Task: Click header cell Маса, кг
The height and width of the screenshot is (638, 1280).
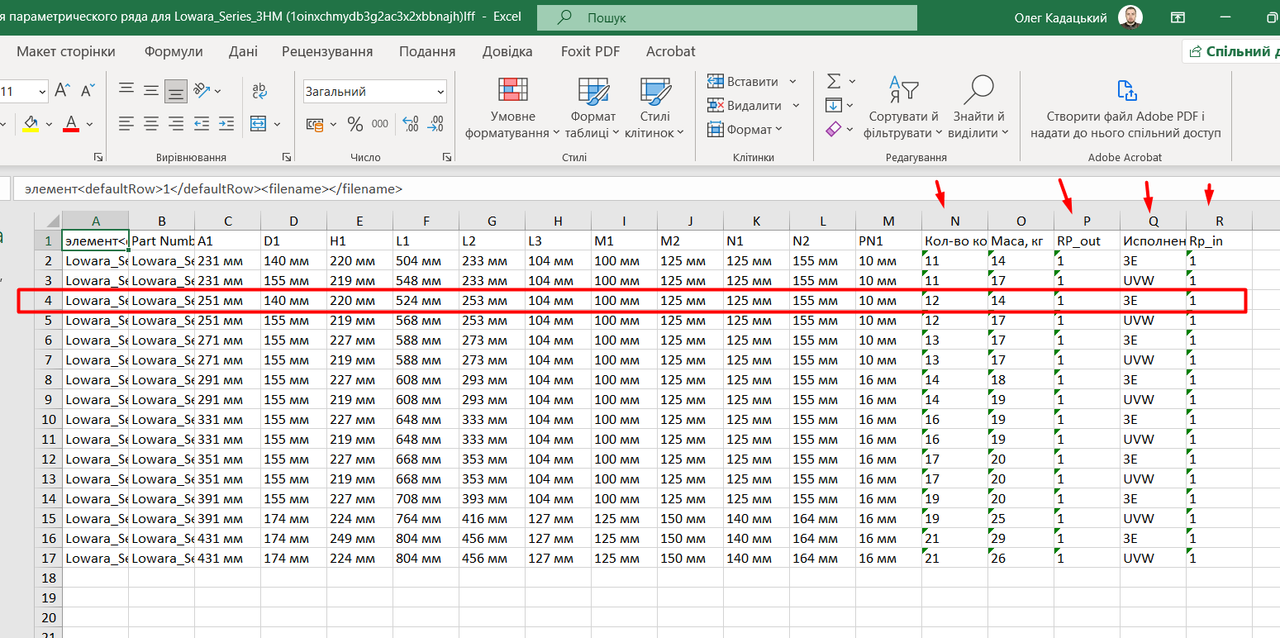Action: [x=1021, y=241]
